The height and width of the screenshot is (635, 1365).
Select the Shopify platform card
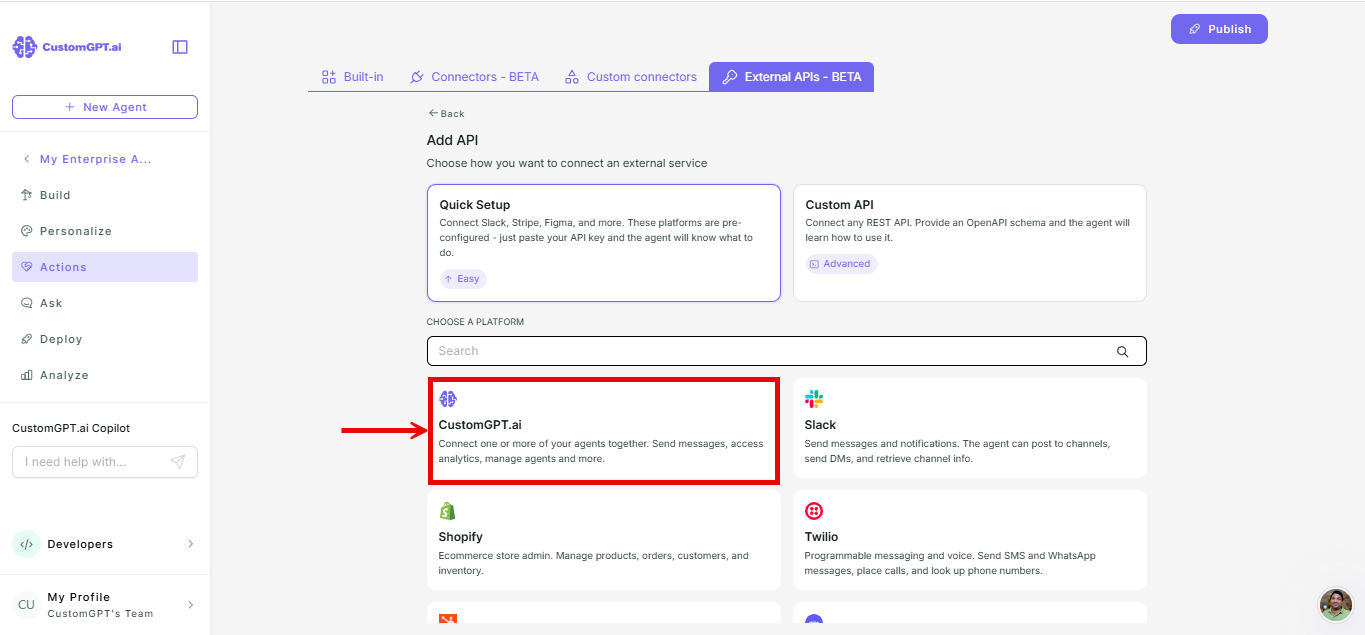tap(604, 540)
